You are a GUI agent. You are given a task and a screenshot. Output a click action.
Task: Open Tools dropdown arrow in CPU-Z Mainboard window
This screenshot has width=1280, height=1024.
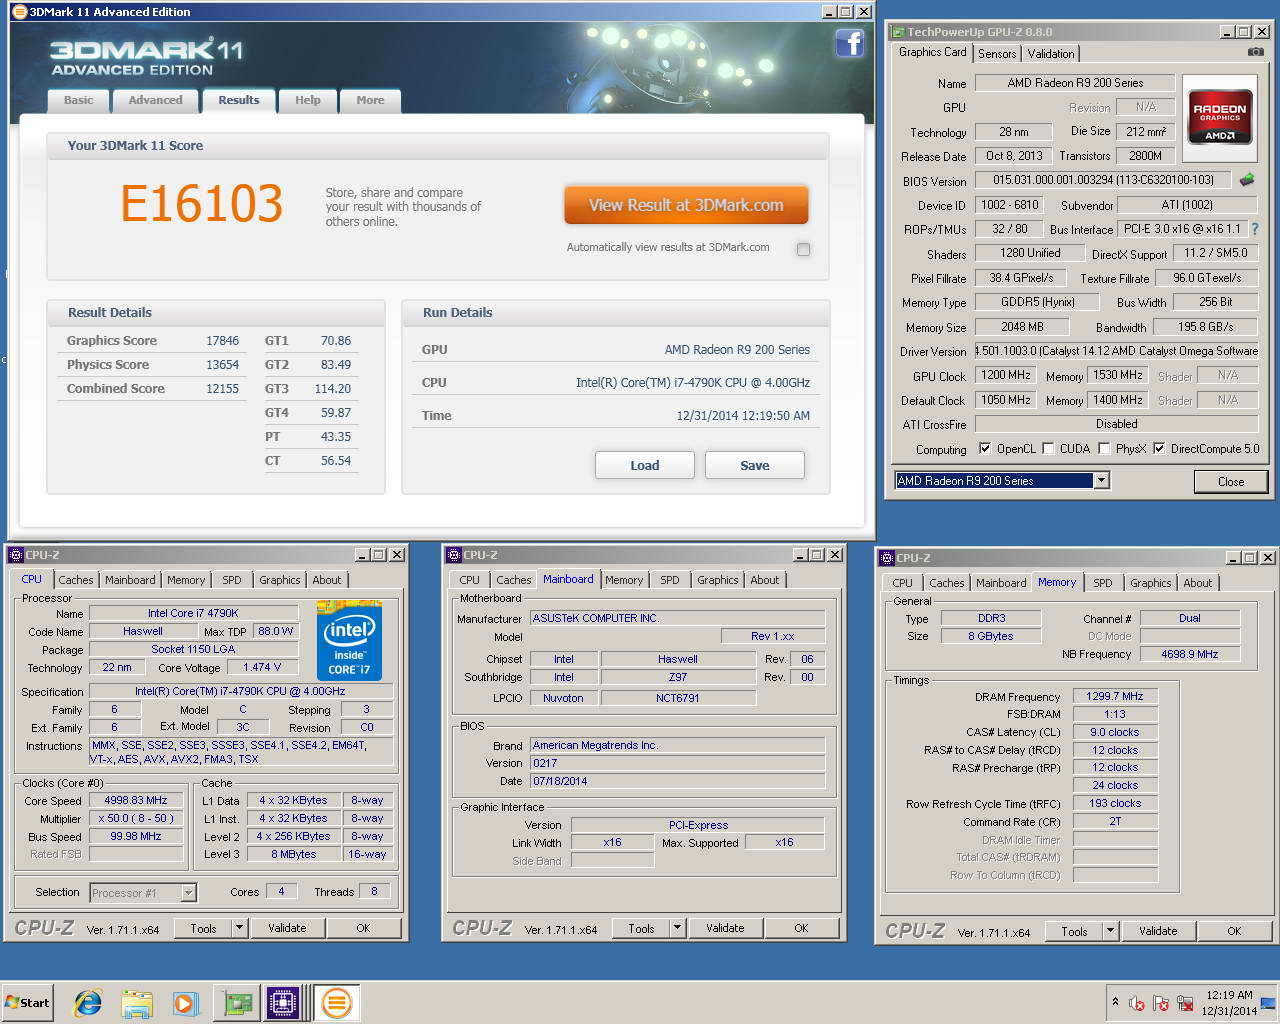coord(677,928)
